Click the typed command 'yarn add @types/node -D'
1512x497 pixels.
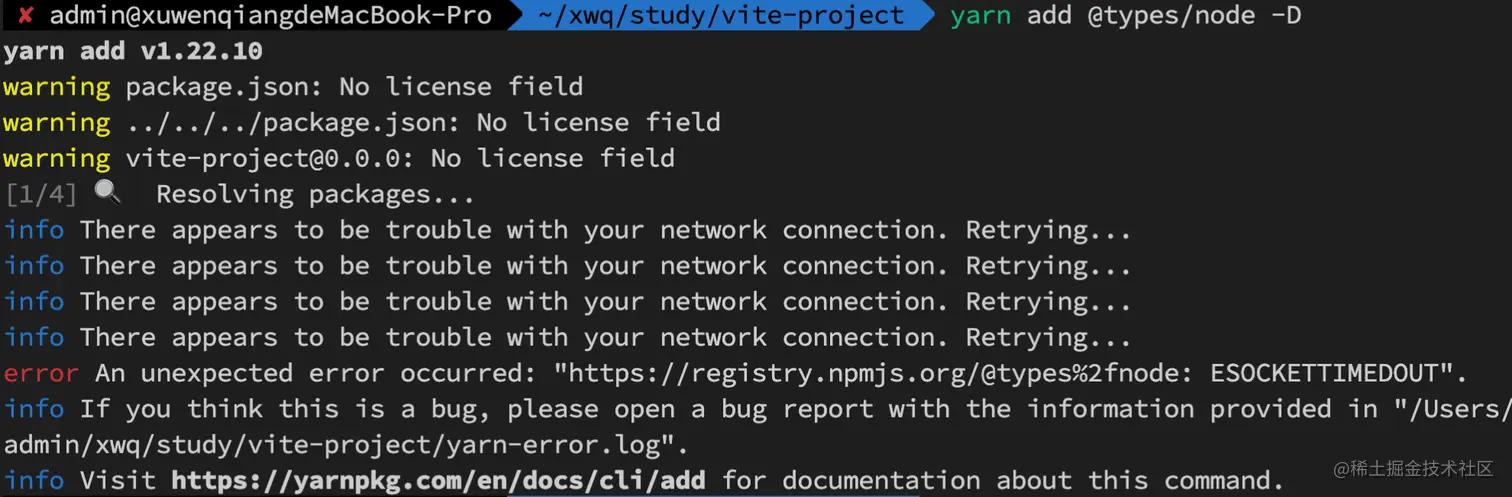point(1125,15)
